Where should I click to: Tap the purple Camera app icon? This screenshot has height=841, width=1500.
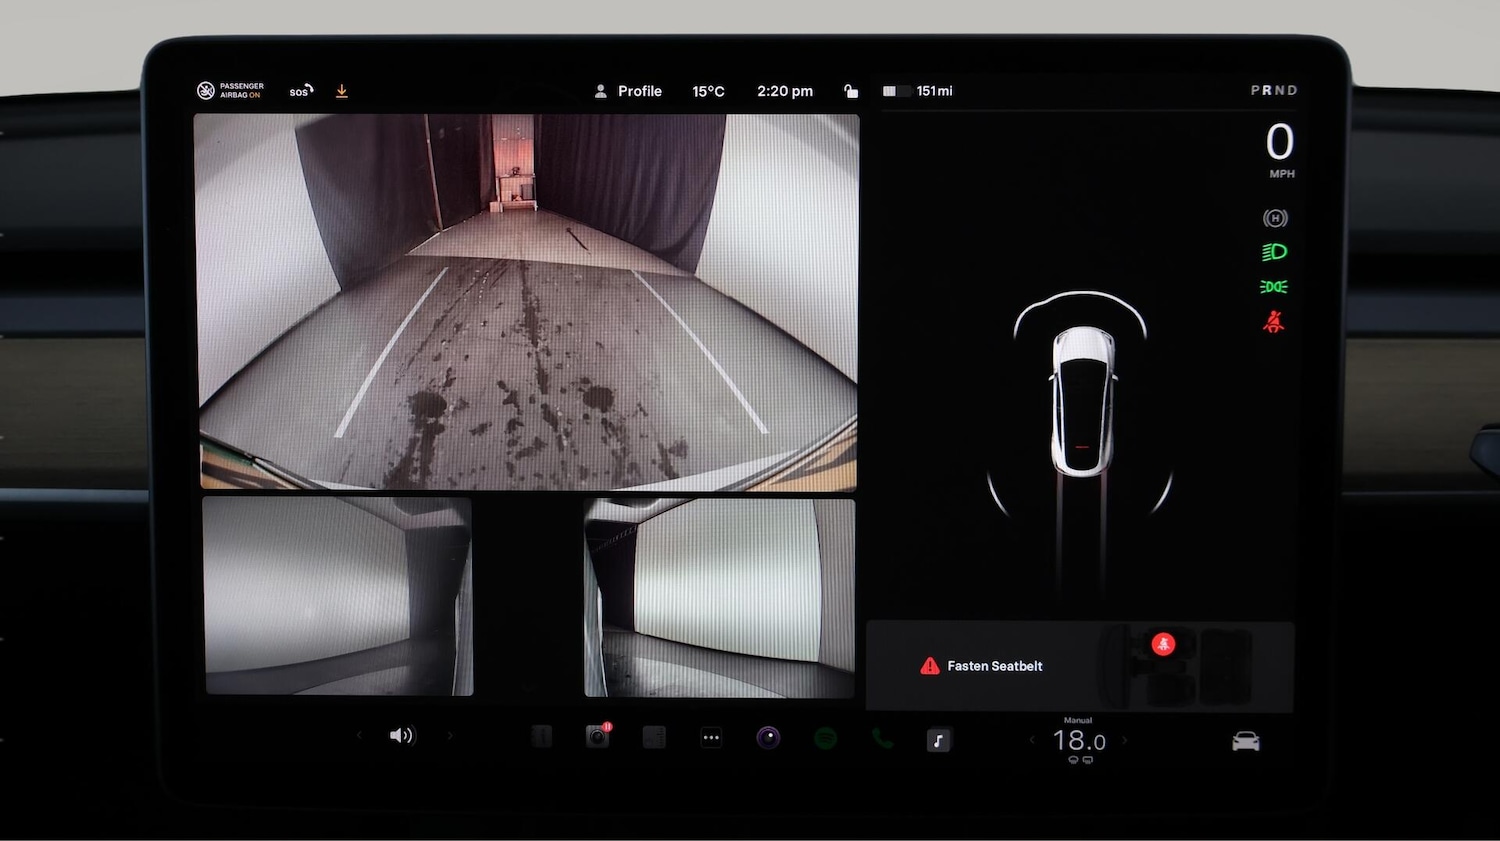click(768, 739)
